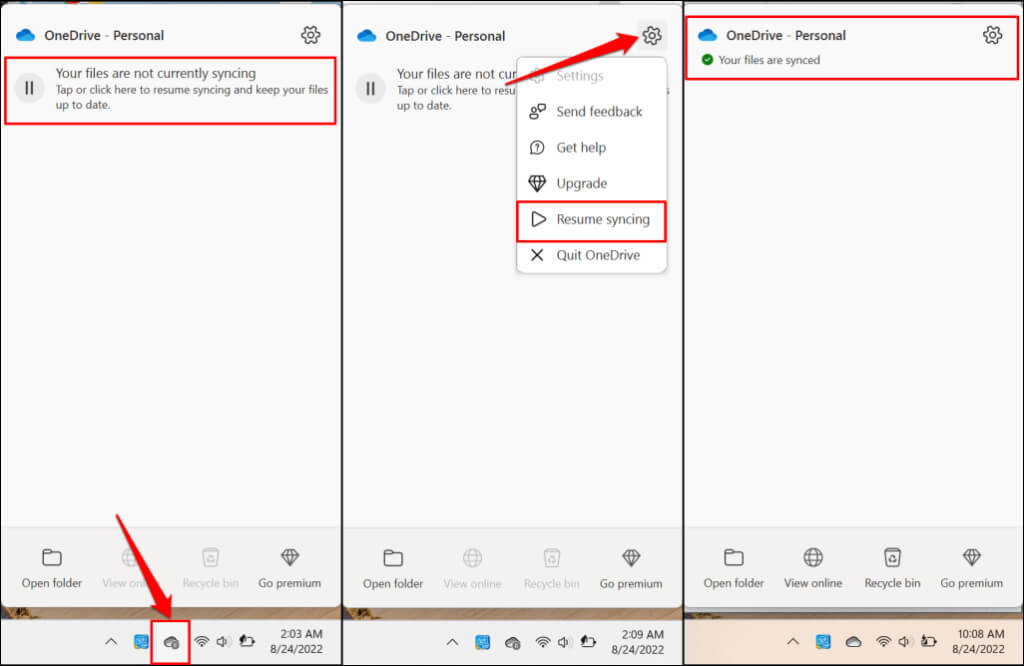Open Recycle bin in the right synced panel
1024x666 pixels.
tap(892, 569)
